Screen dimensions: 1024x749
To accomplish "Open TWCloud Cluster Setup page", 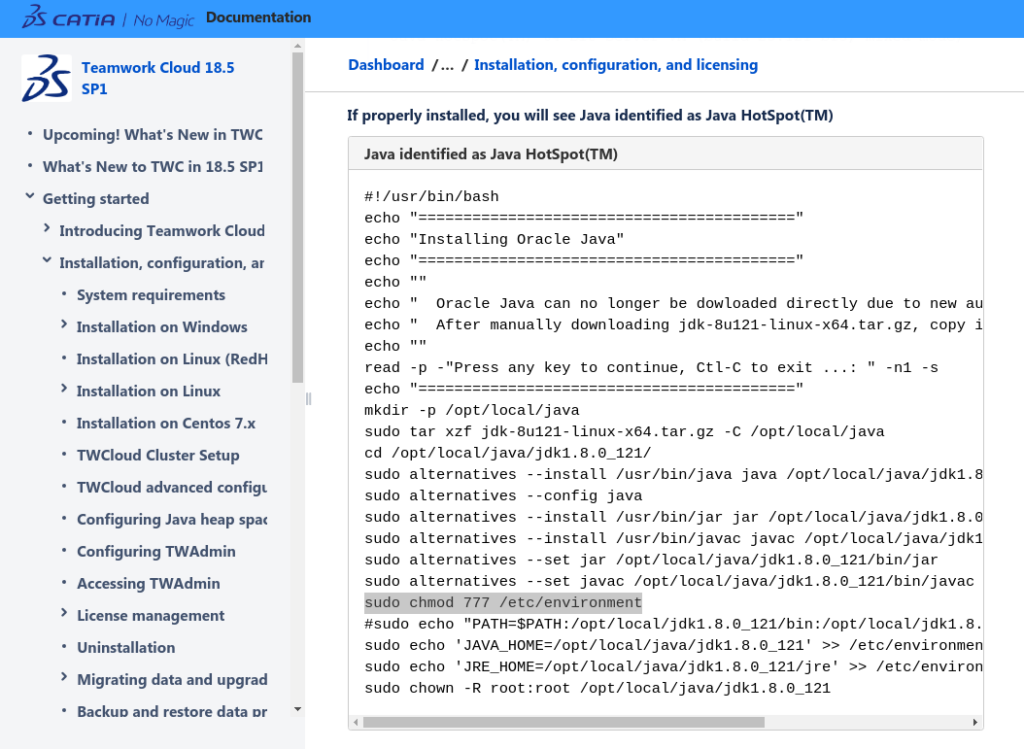I will point(158,455).
